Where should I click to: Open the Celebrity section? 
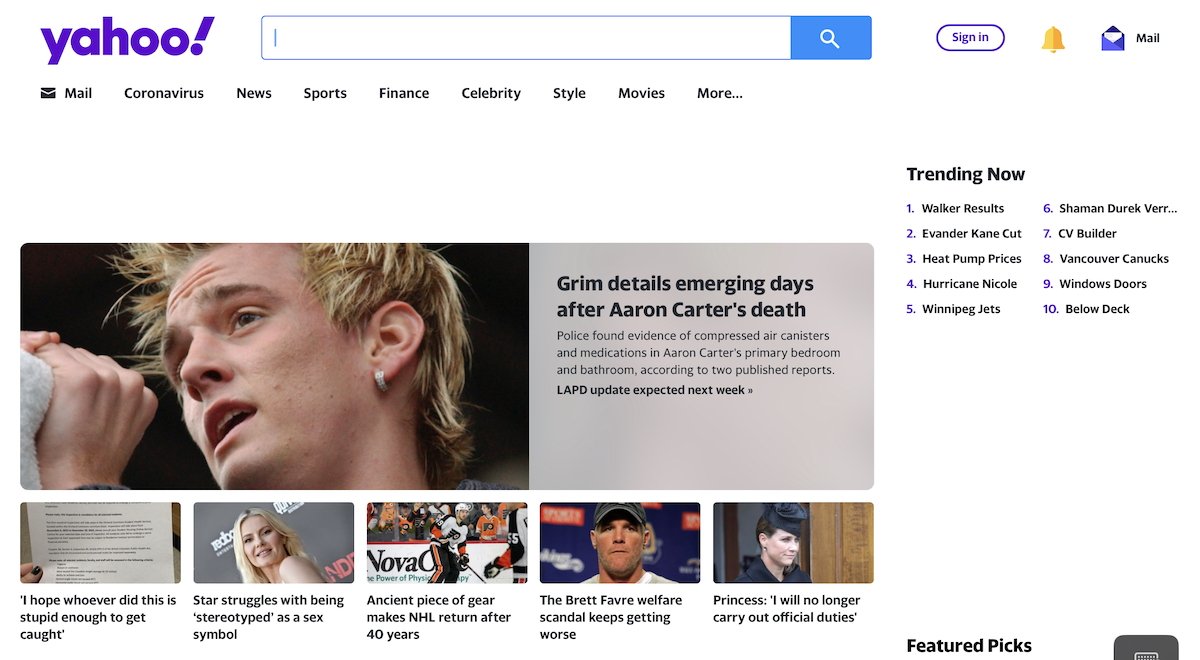[x=491, y=93]
